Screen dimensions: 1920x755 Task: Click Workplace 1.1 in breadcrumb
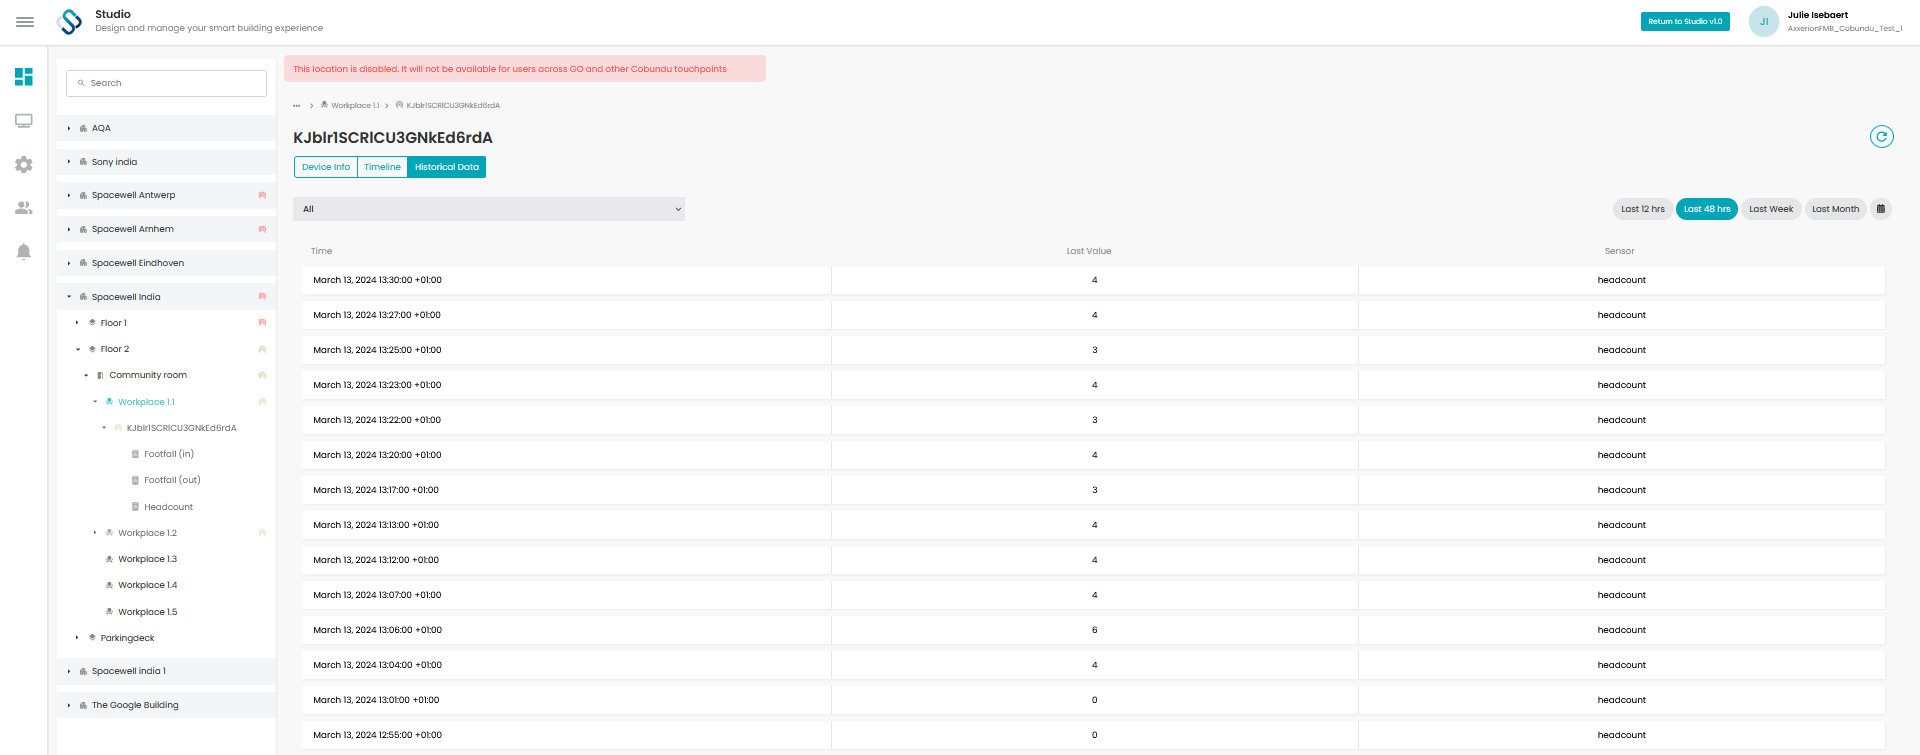coord(355,105)
